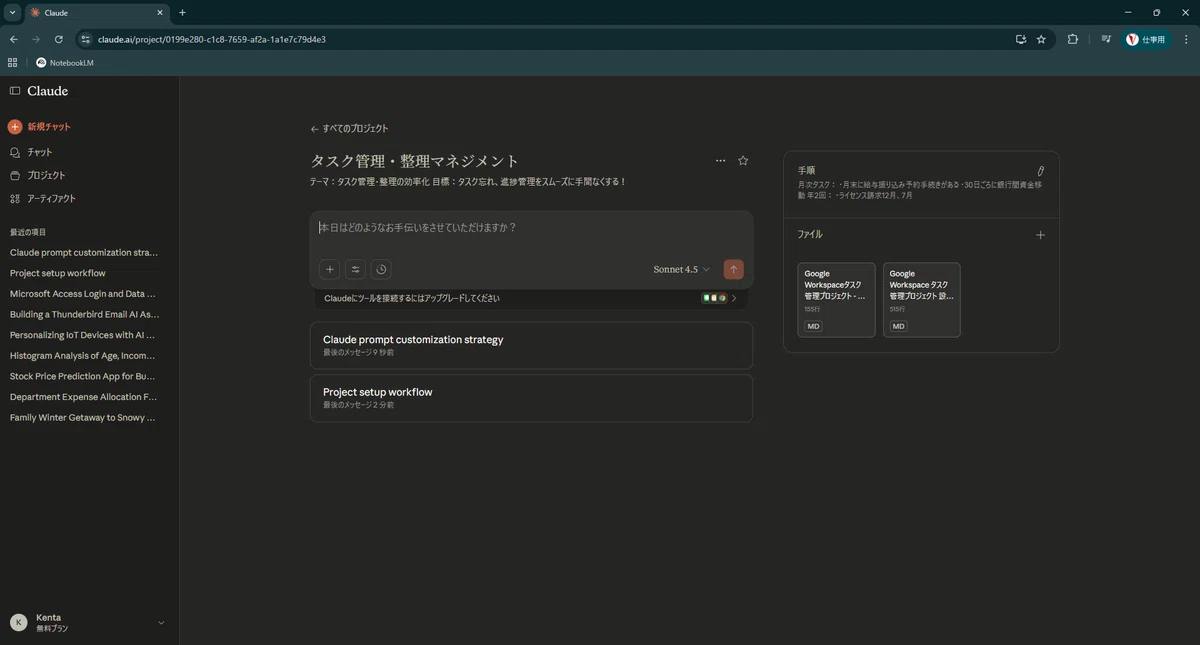
Task: Open the search and tools settings icon
Action: click(x=355, y=269)
